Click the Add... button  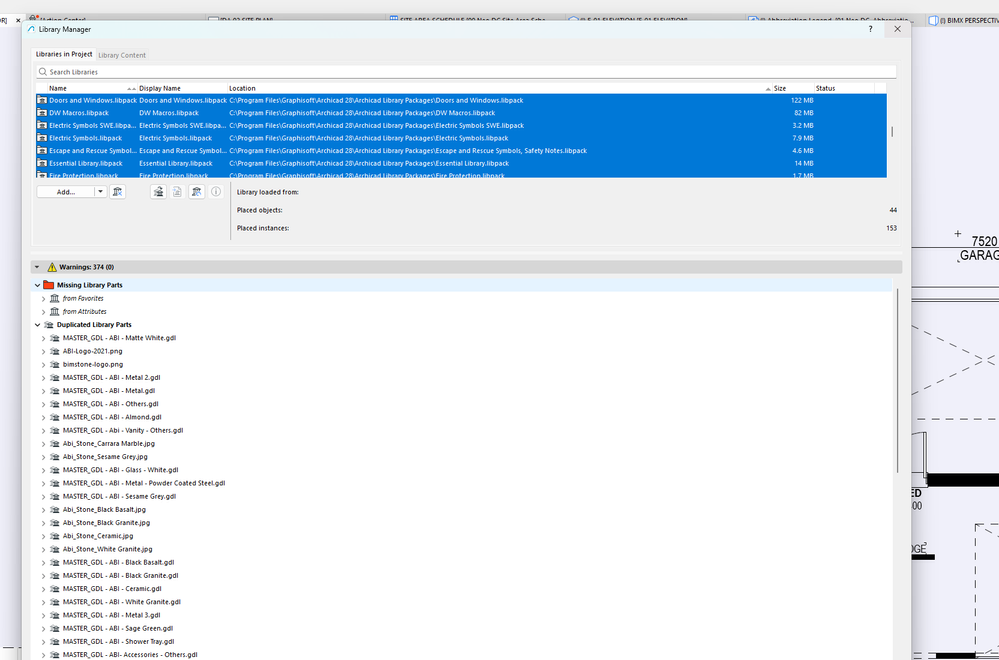[x=66, y=192]
